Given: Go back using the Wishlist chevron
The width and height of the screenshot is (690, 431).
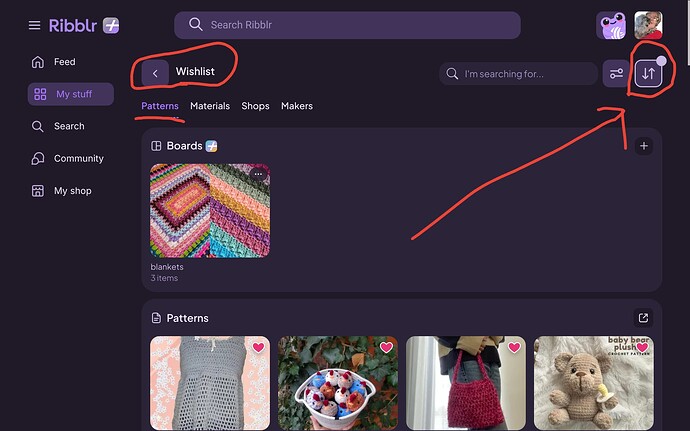Looking at the screenshot, I should [x=155, y=73].
